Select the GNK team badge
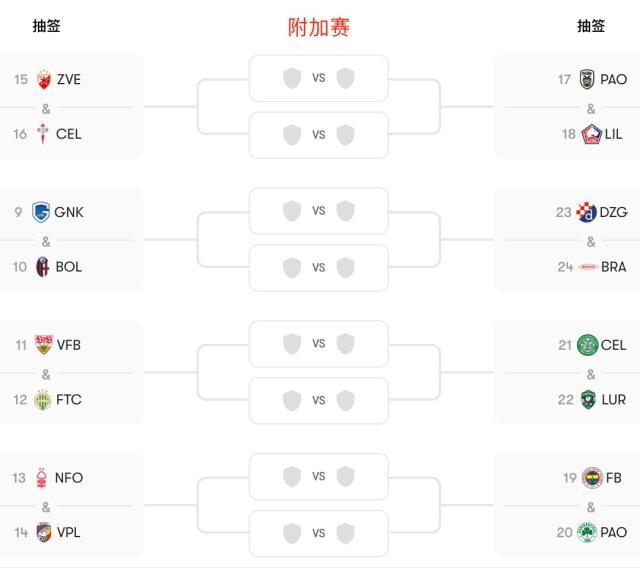Screen dimensions: 640x568 (41, 212)
